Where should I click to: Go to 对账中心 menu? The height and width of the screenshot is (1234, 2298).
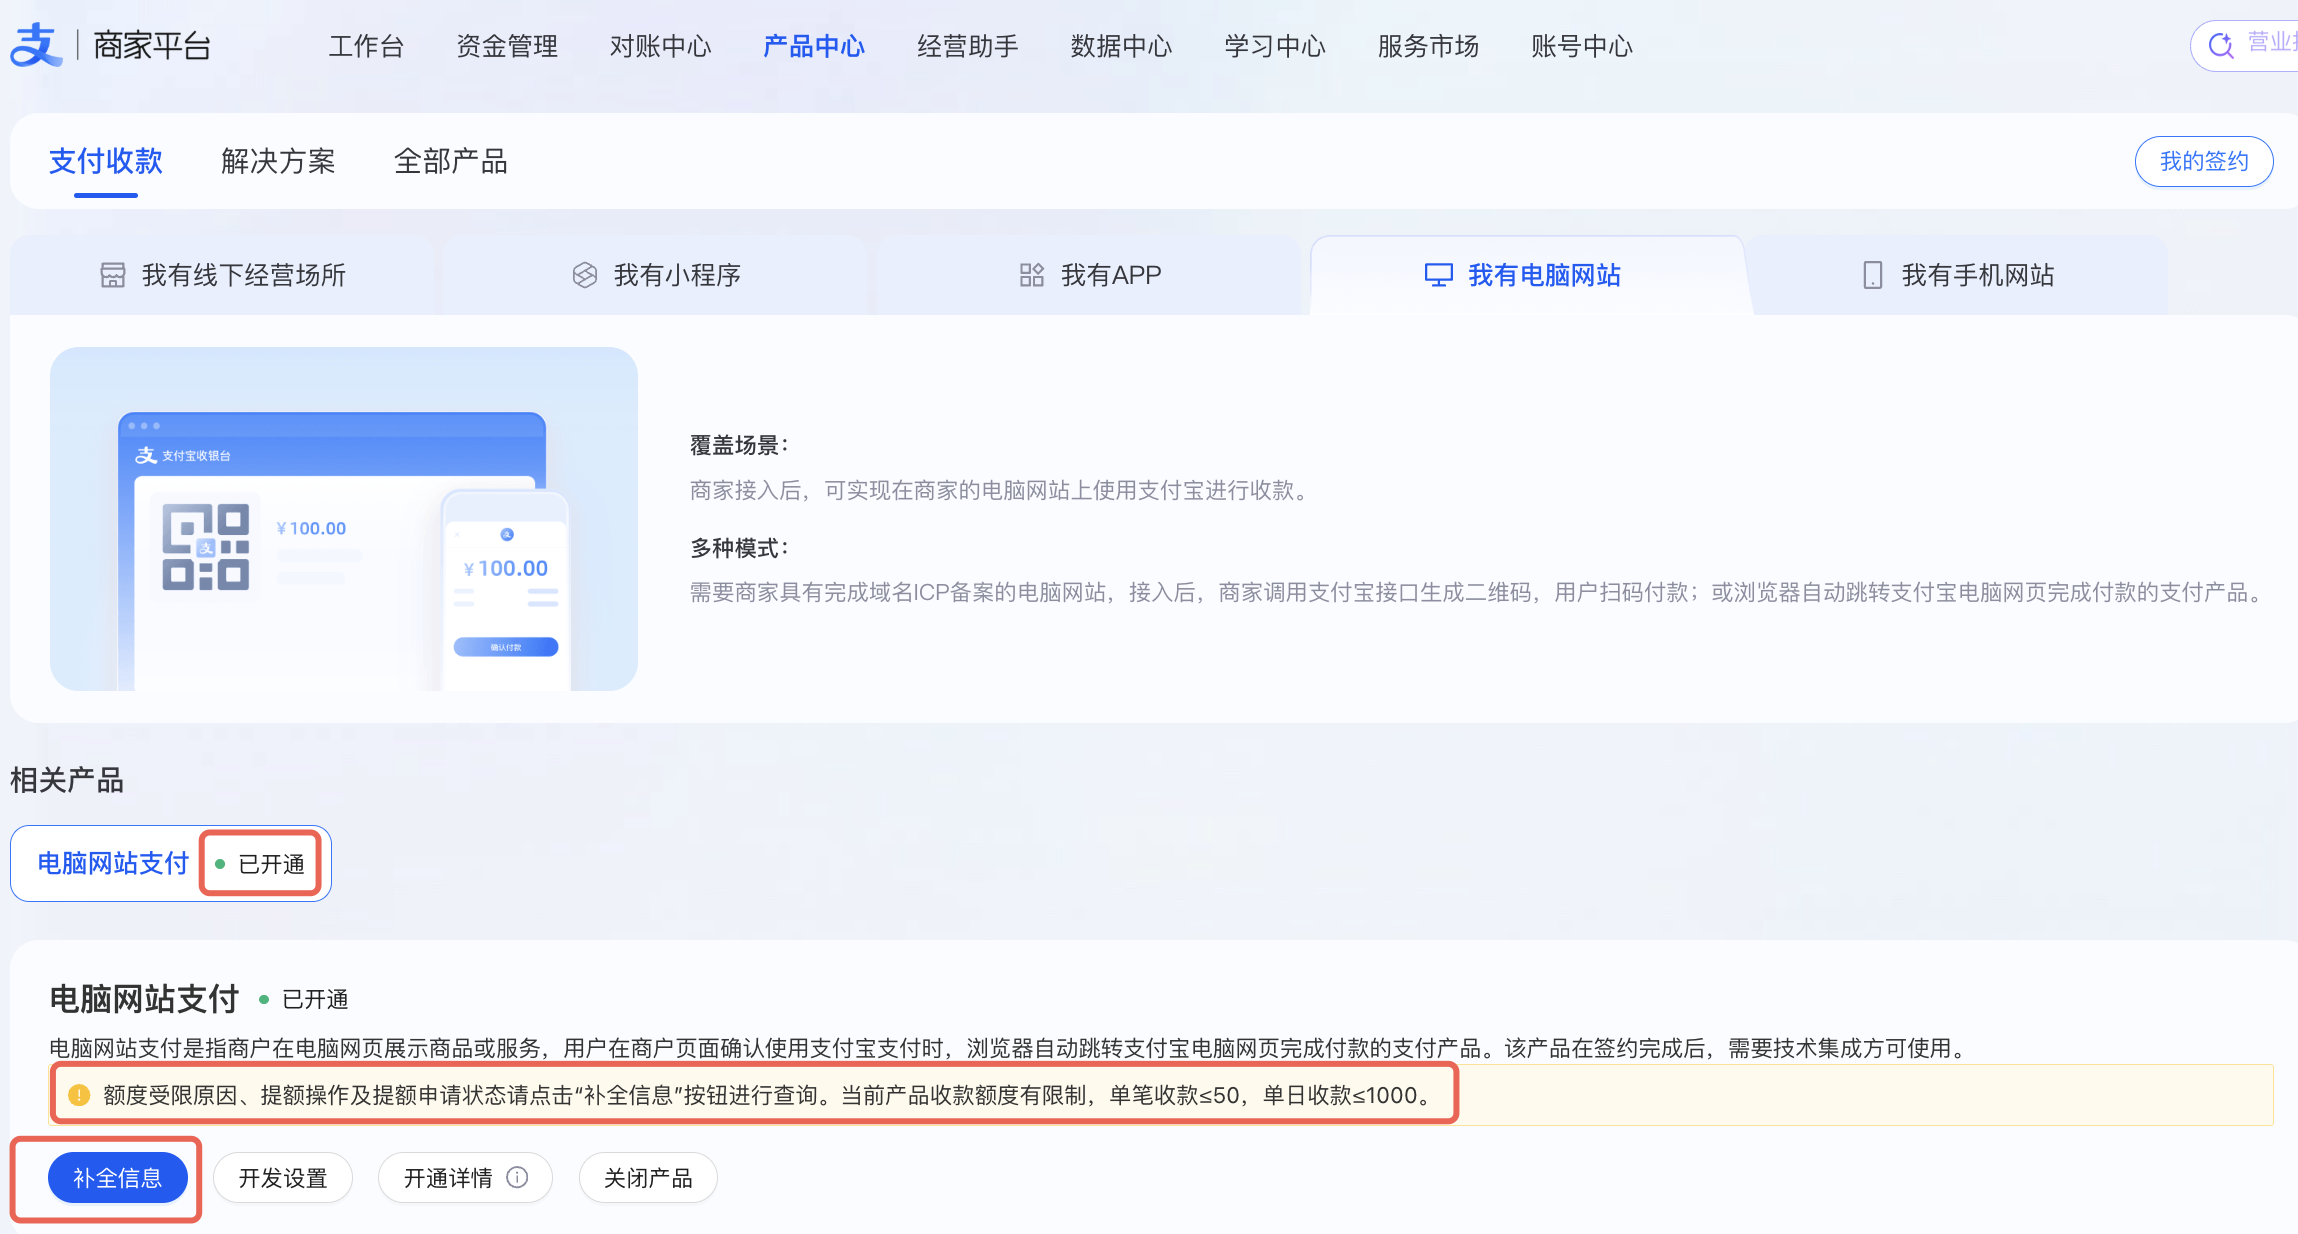[660, 46]
